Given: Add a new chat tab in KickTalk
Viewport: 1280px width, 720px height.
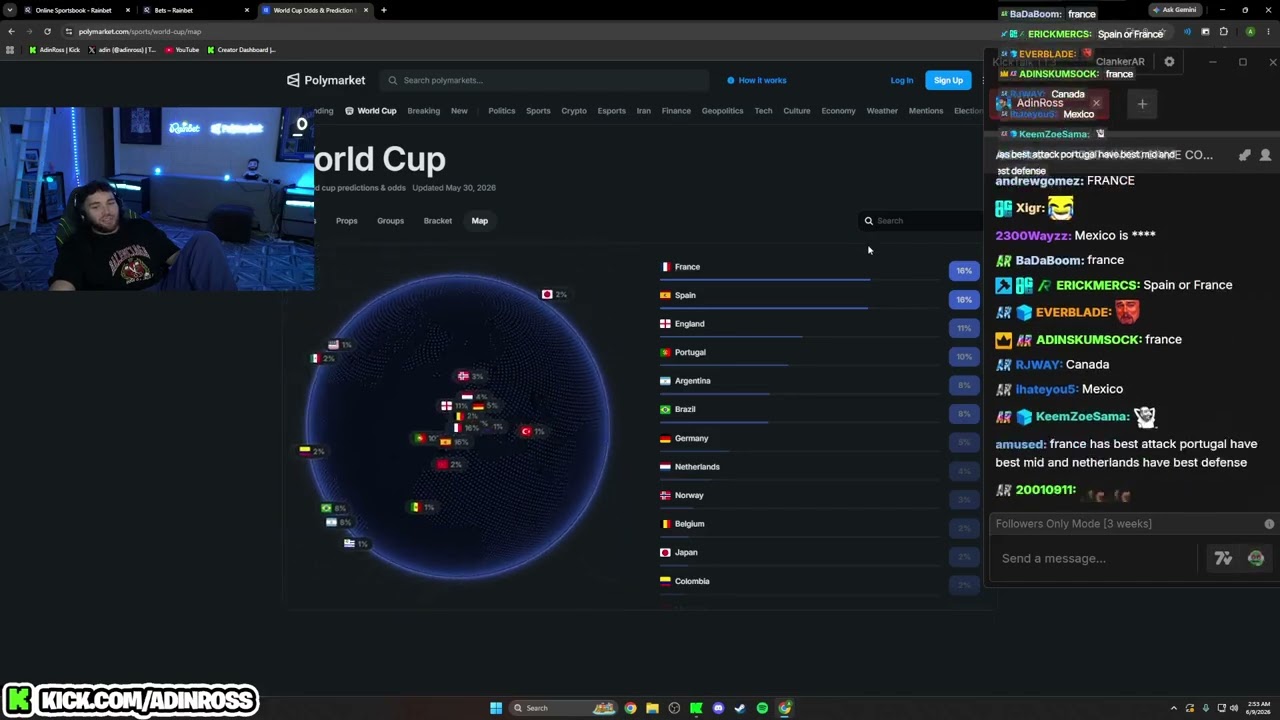Looking at the screenshot, I should coord(1142,104).
